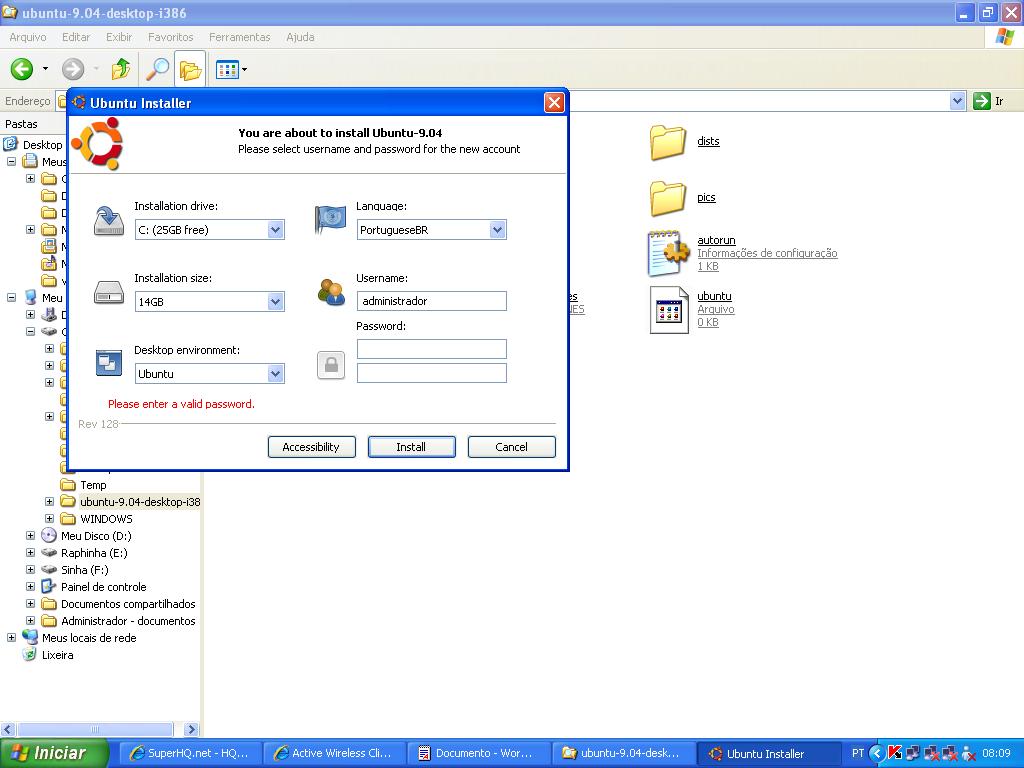The width and height of the screenshot is (1024, 768).
Task: Click the first Password field
Action: pos(432,349)
